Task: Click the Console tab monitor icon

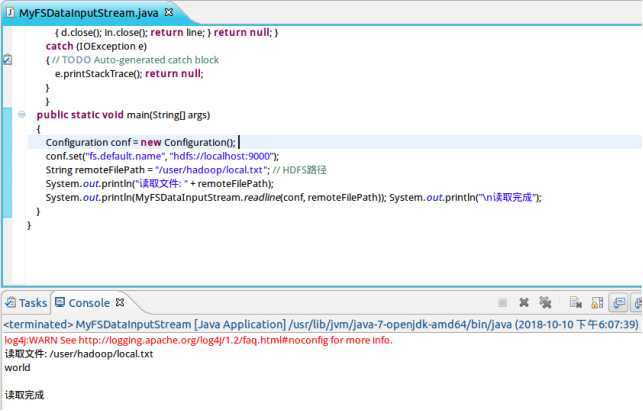Action: click(x=60, y=302)
